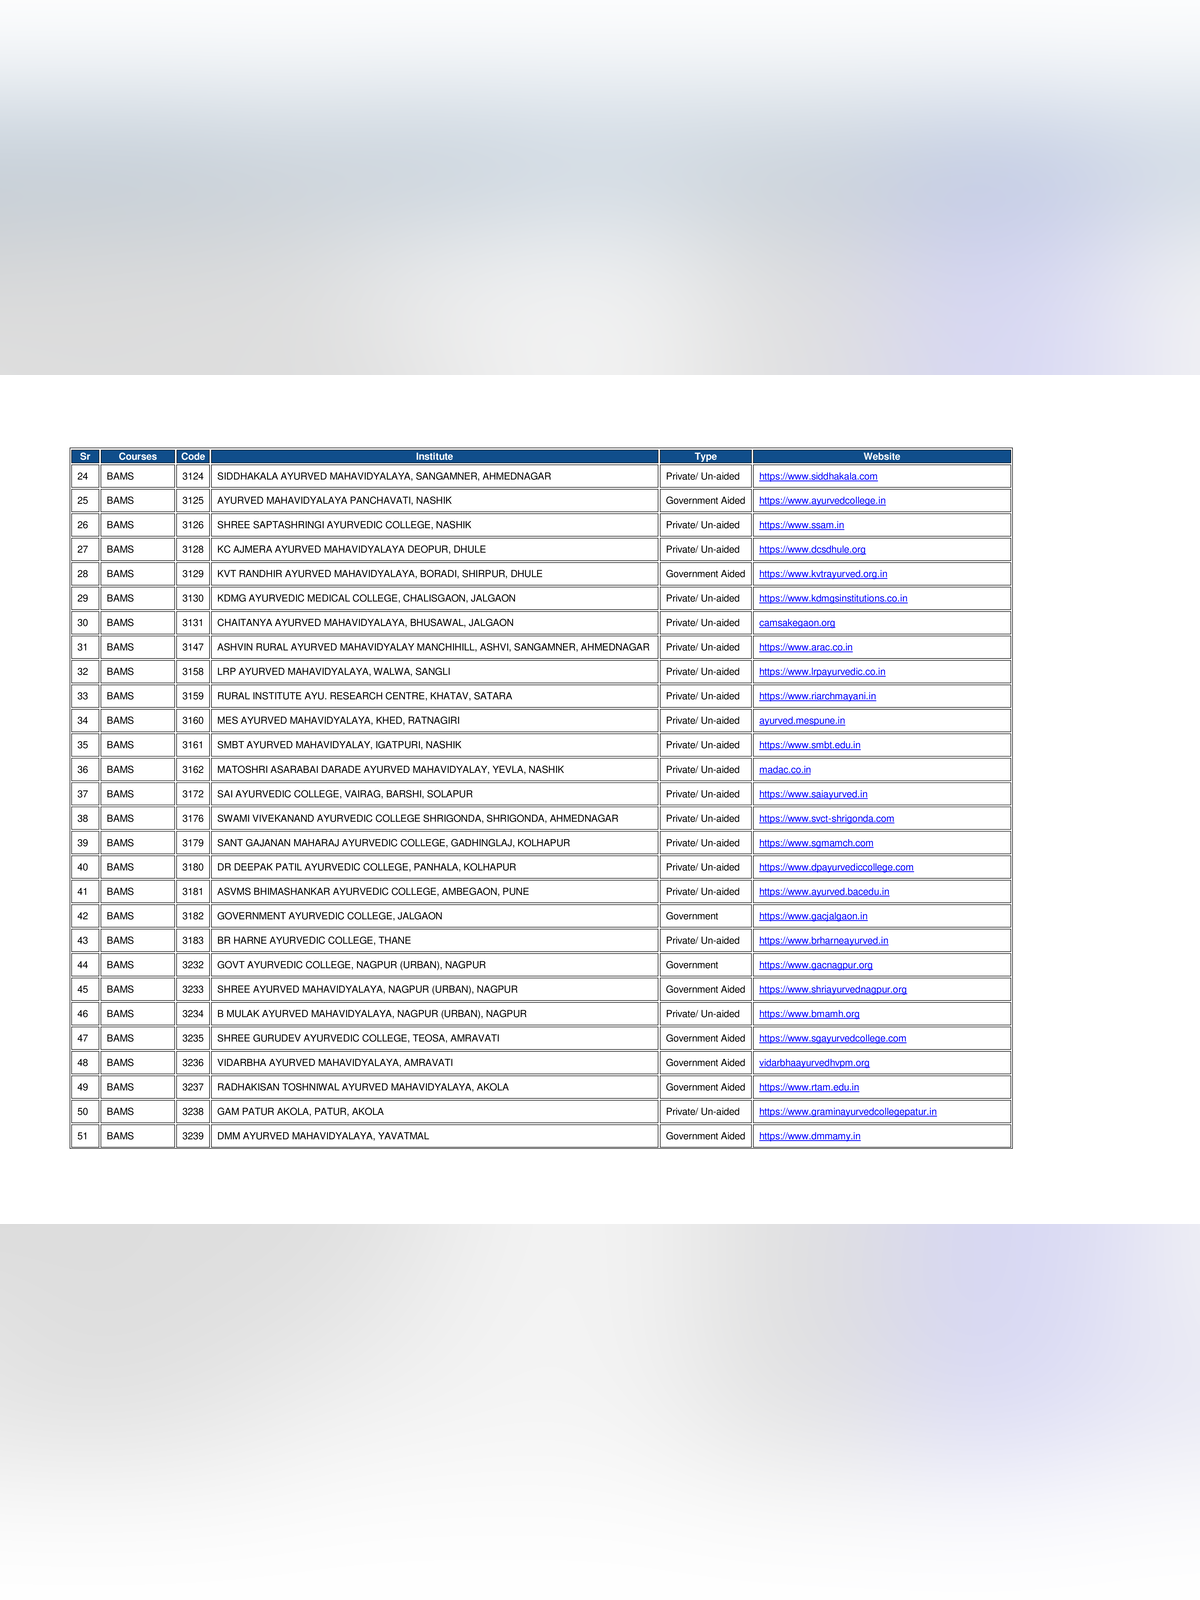This screenshot has width=1200, height=1600.
Task: Click 'RADHAKISAN TOSHNIWAL AYURVED MAHAVIDYALAYA, AKOLA'
Action: pyautogui.click(x=363, y=1088)
